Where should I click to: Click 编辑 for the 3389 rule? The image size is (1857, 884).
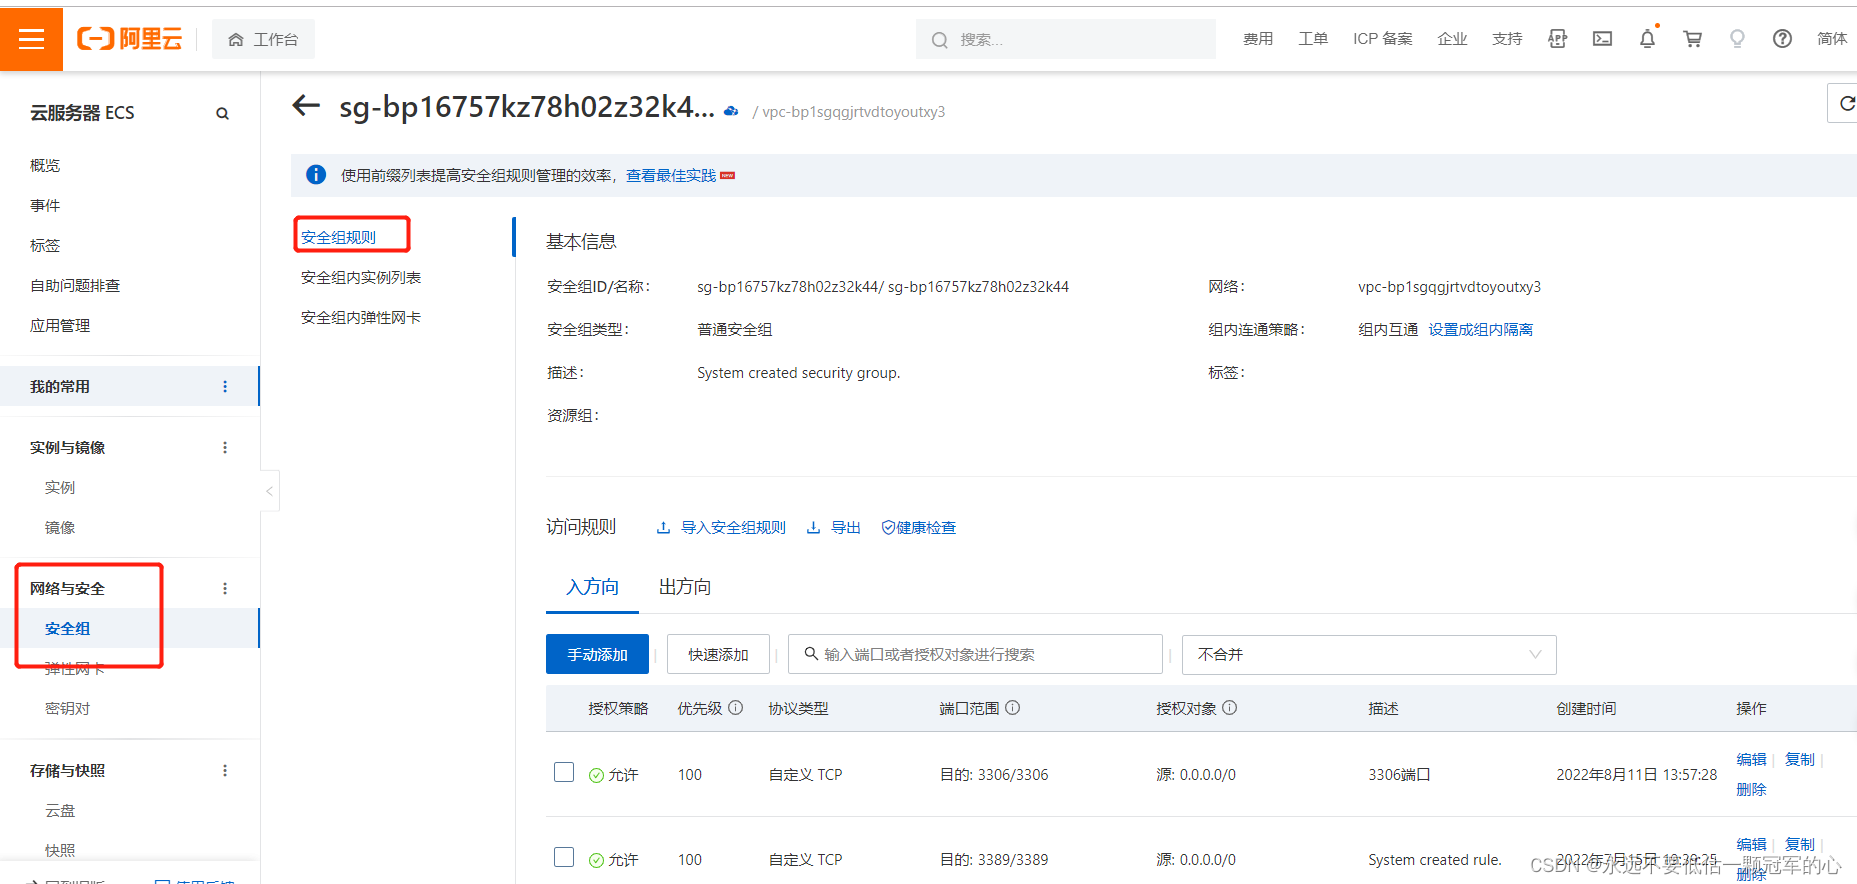click(x=1751, y=844)
